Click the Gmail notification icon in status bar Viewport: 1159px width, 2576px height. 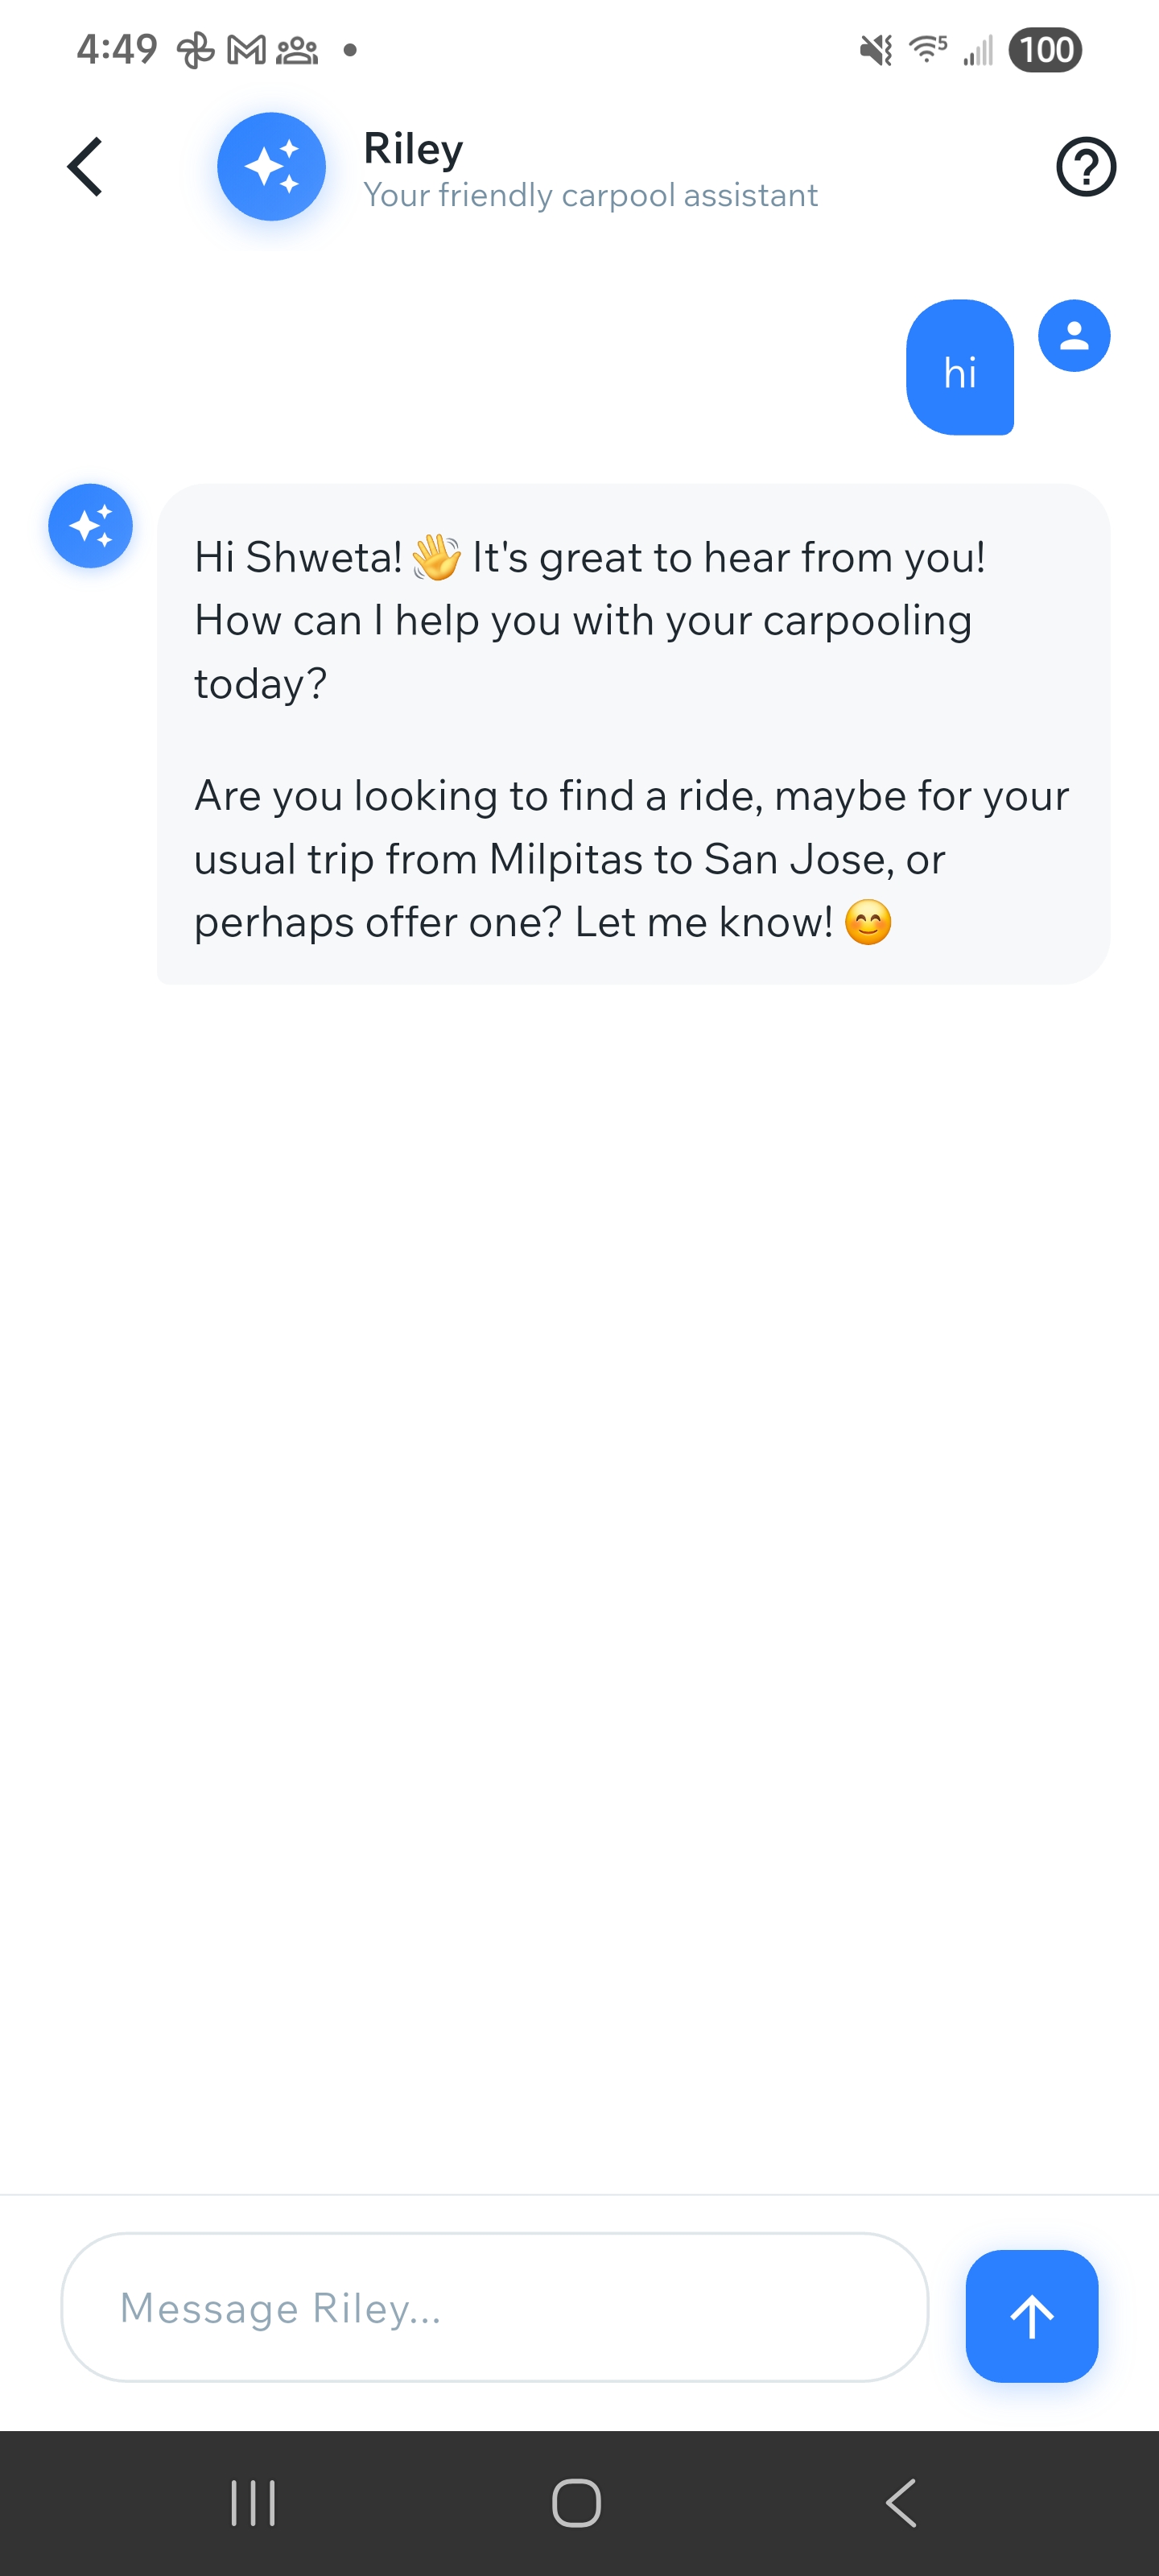[246, 50]
